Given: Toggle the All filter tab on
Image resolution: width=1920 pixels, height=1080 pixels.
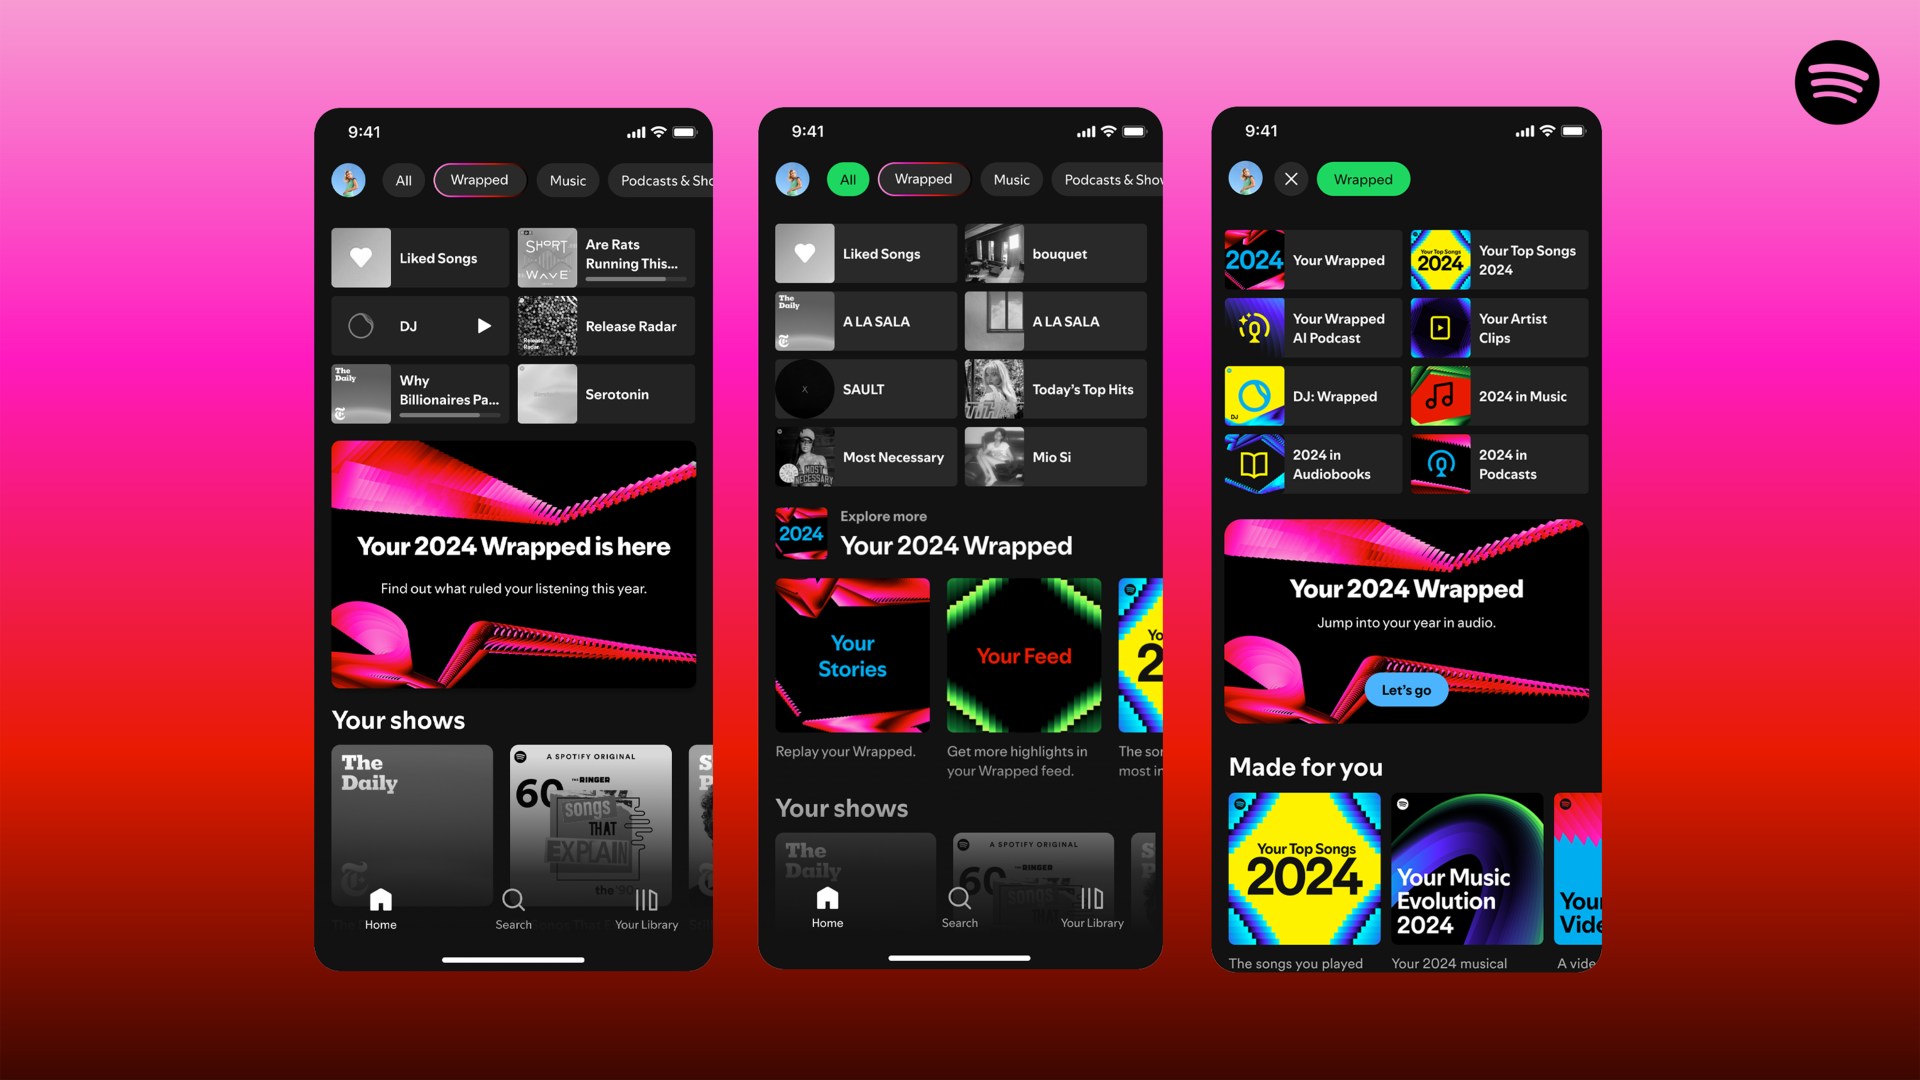Looking at the screenshot, I should 404,179.
